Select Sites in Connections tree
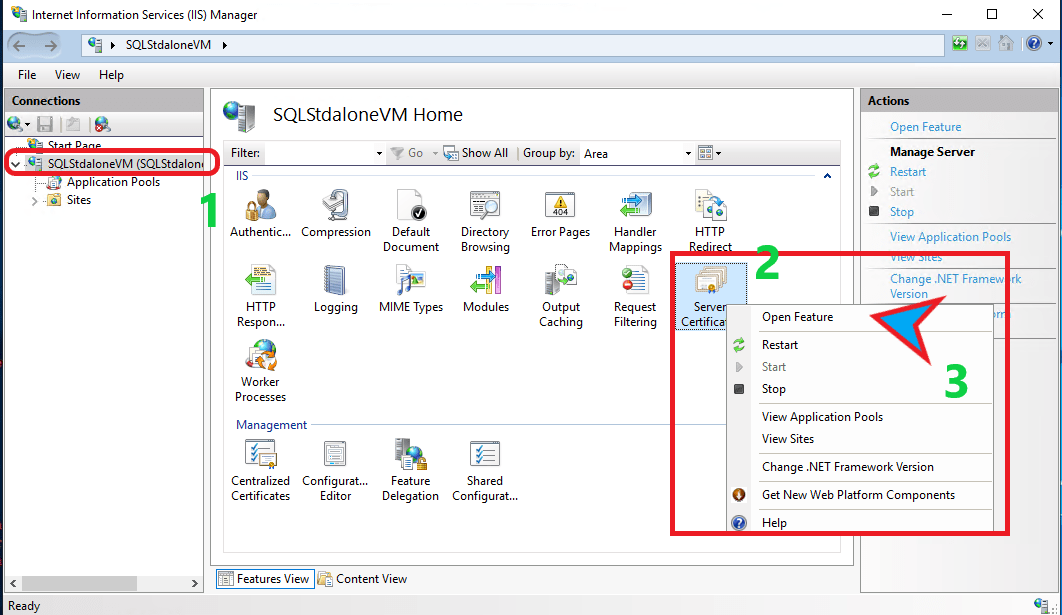1062x615 pixels. (79, 200)
